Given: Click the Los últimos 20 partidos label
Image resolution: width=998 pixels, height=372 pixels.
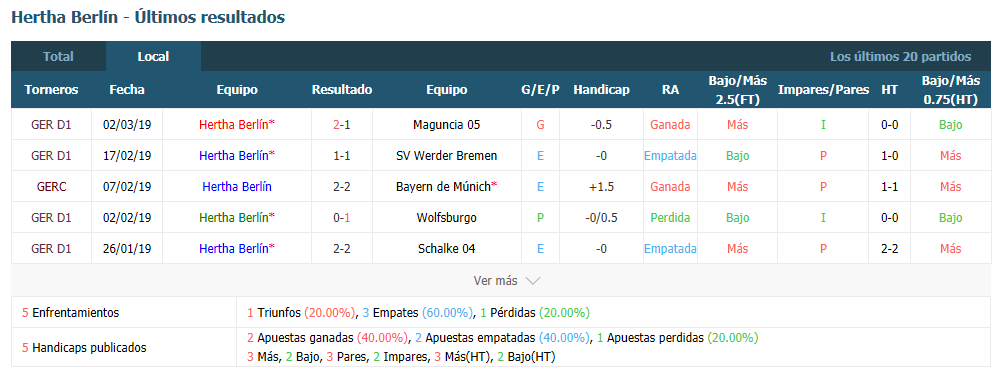Looking at the screenshot, I should [x=901, y=57].
